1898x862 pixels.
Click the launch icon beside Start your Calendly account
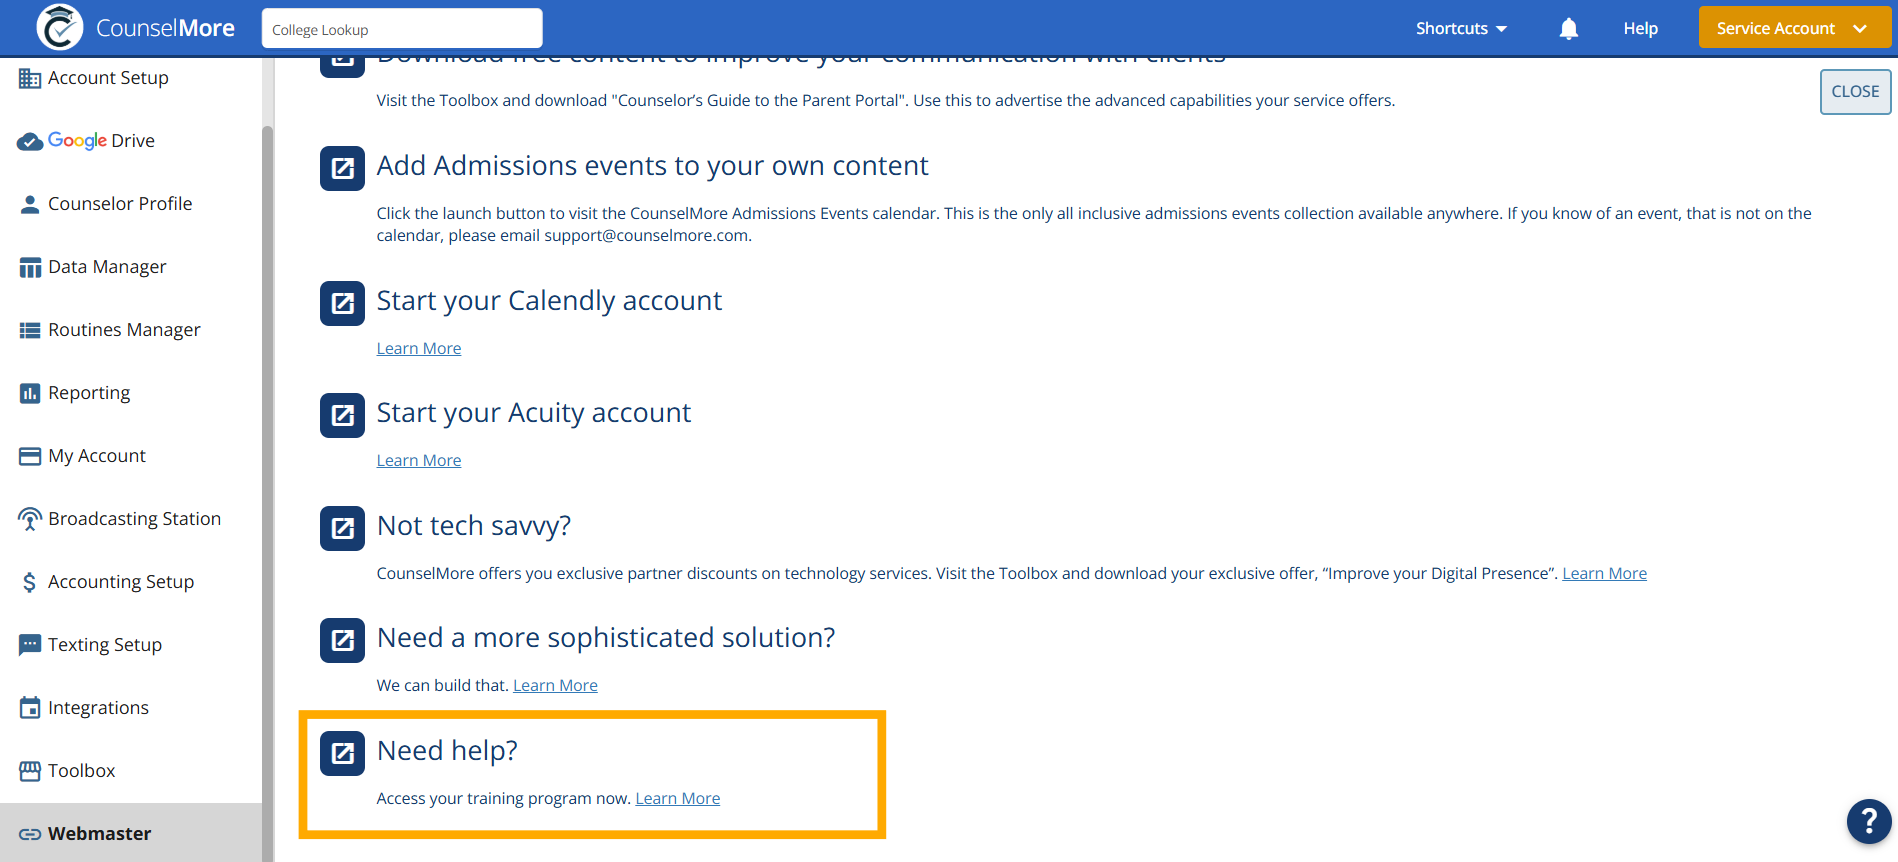pos(342,303)
